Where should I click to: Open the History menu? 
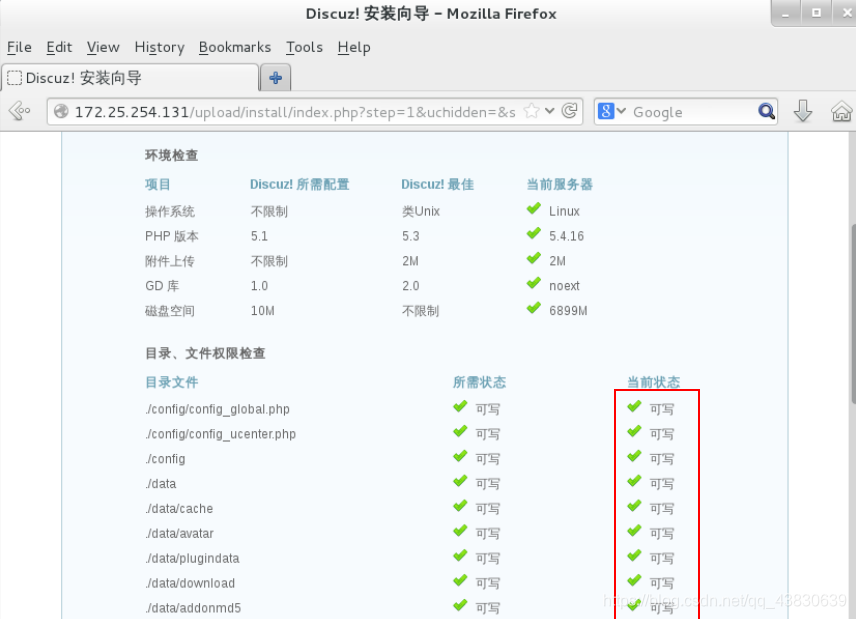point(159,47)
